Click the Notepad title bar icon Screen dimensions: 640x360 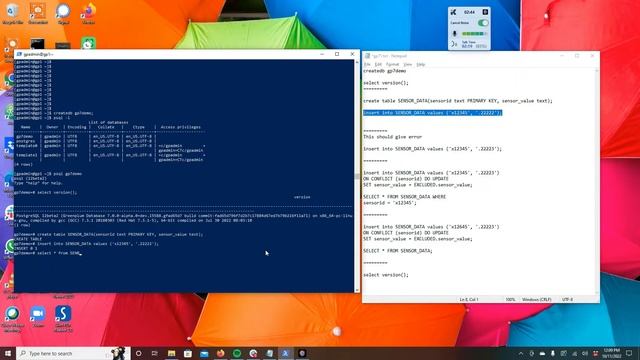click(x=367, y=56)
